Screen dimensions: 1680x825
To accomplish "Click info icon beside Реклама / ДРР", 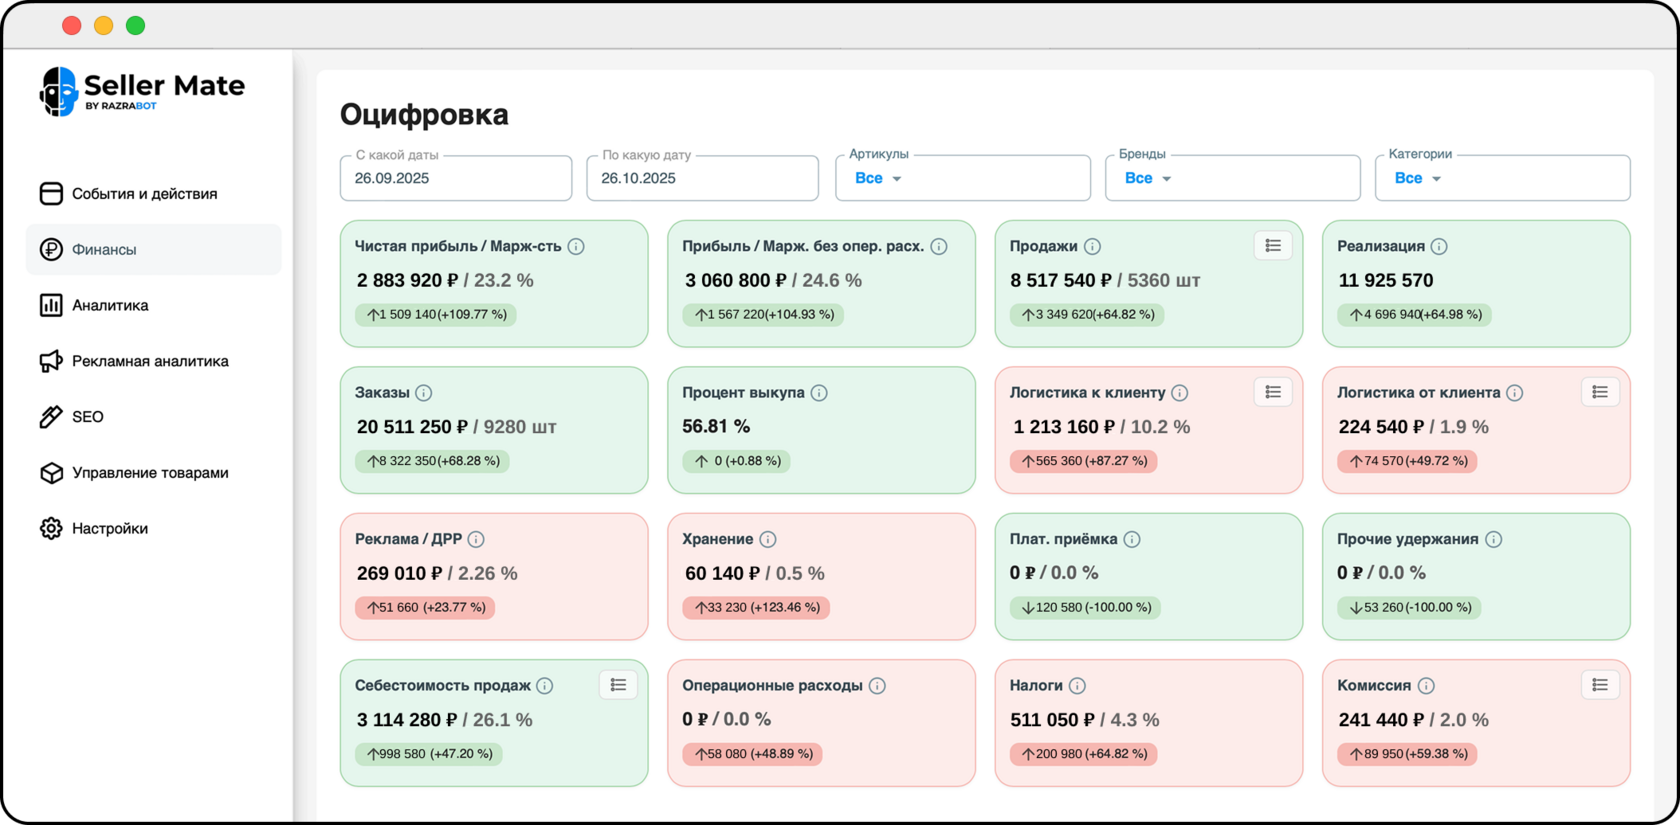I will 476,539.
